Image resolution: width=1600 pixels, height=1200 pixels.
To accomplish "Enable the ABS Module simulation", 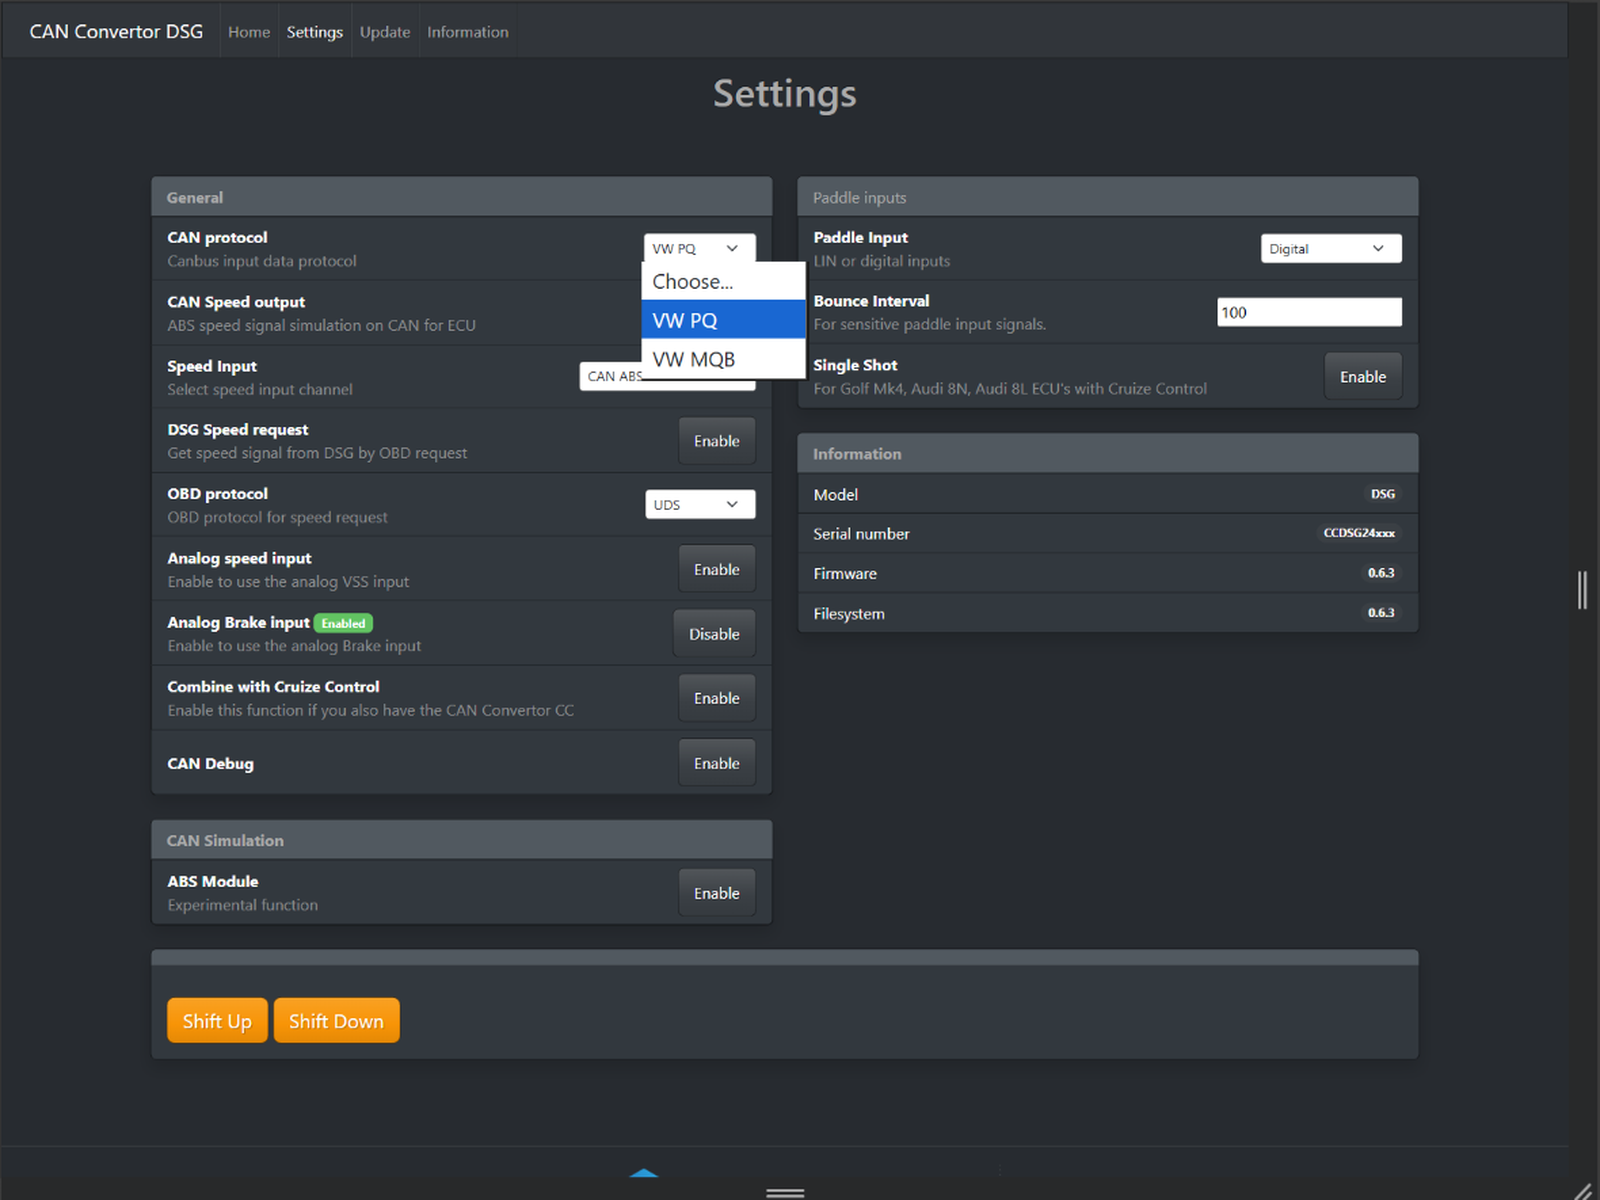I will pyautogui.click(x=716, y=893).
